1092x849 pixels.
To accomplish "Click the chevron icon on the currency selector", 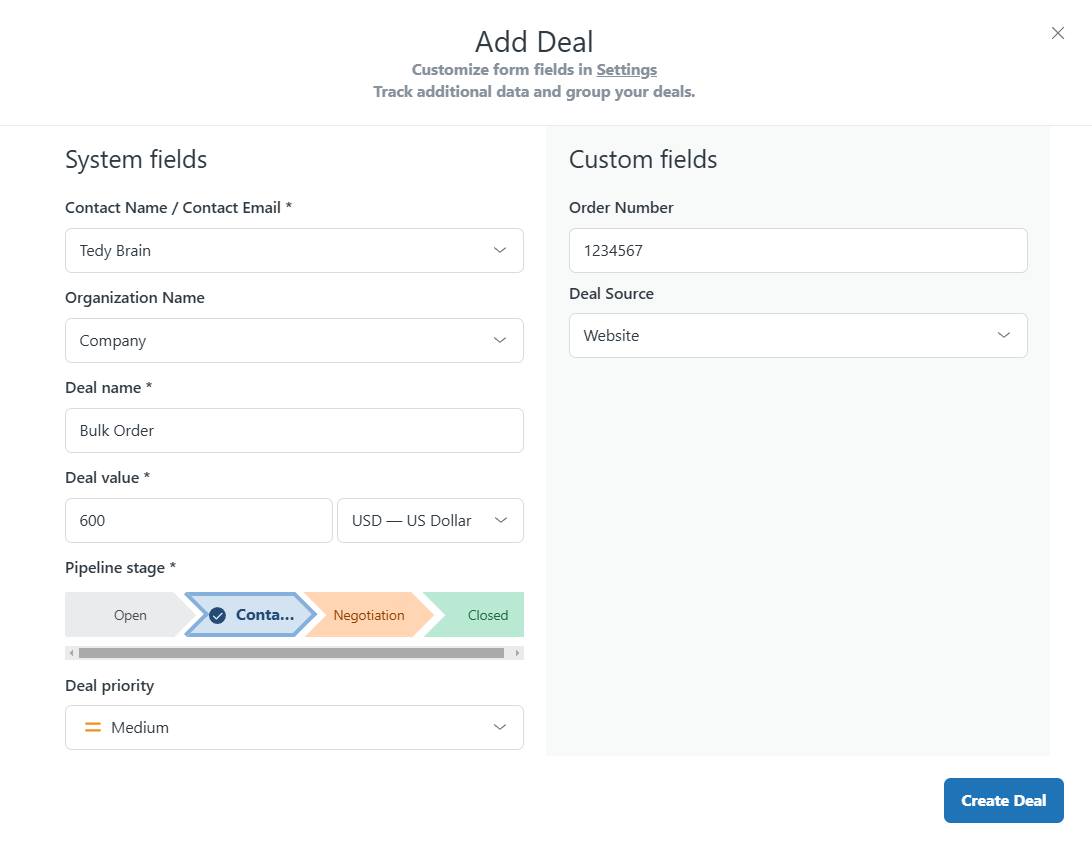I will [500, 520].
